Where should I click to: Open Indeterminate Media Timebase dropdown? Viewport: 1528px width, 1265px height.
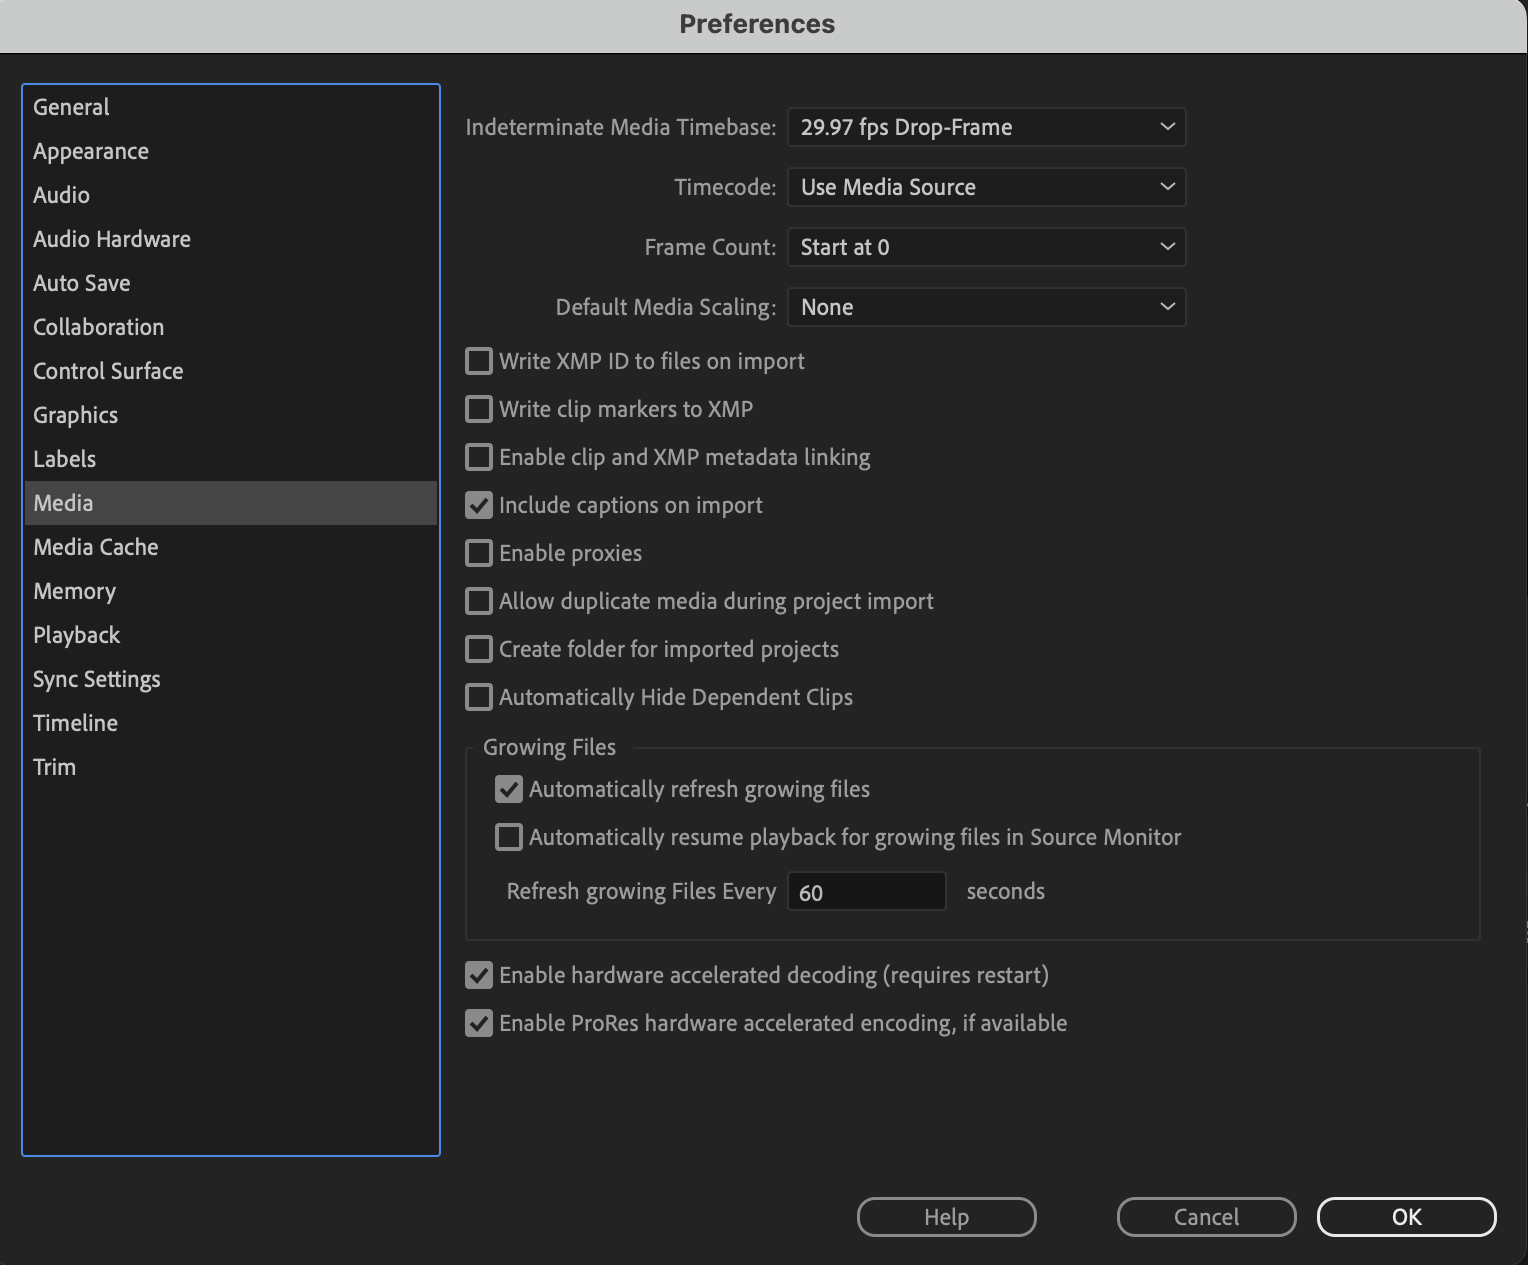(986, 127)
